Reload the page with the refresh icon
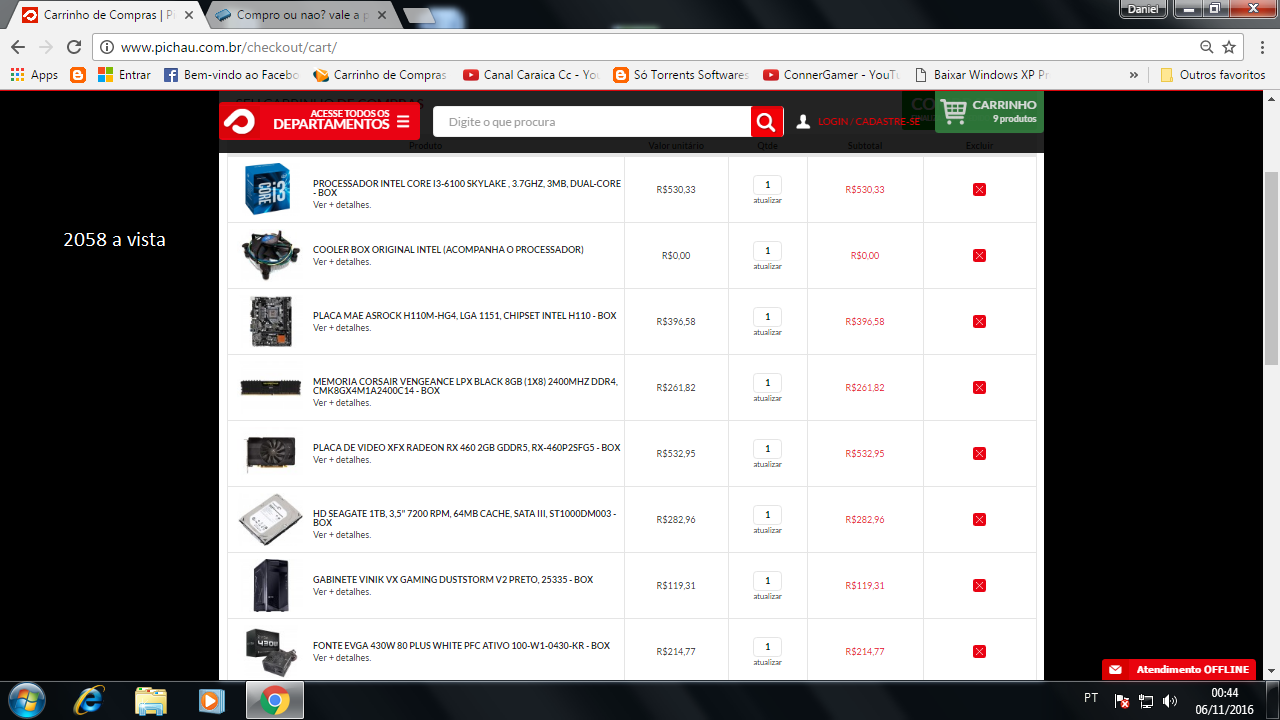 73,47
